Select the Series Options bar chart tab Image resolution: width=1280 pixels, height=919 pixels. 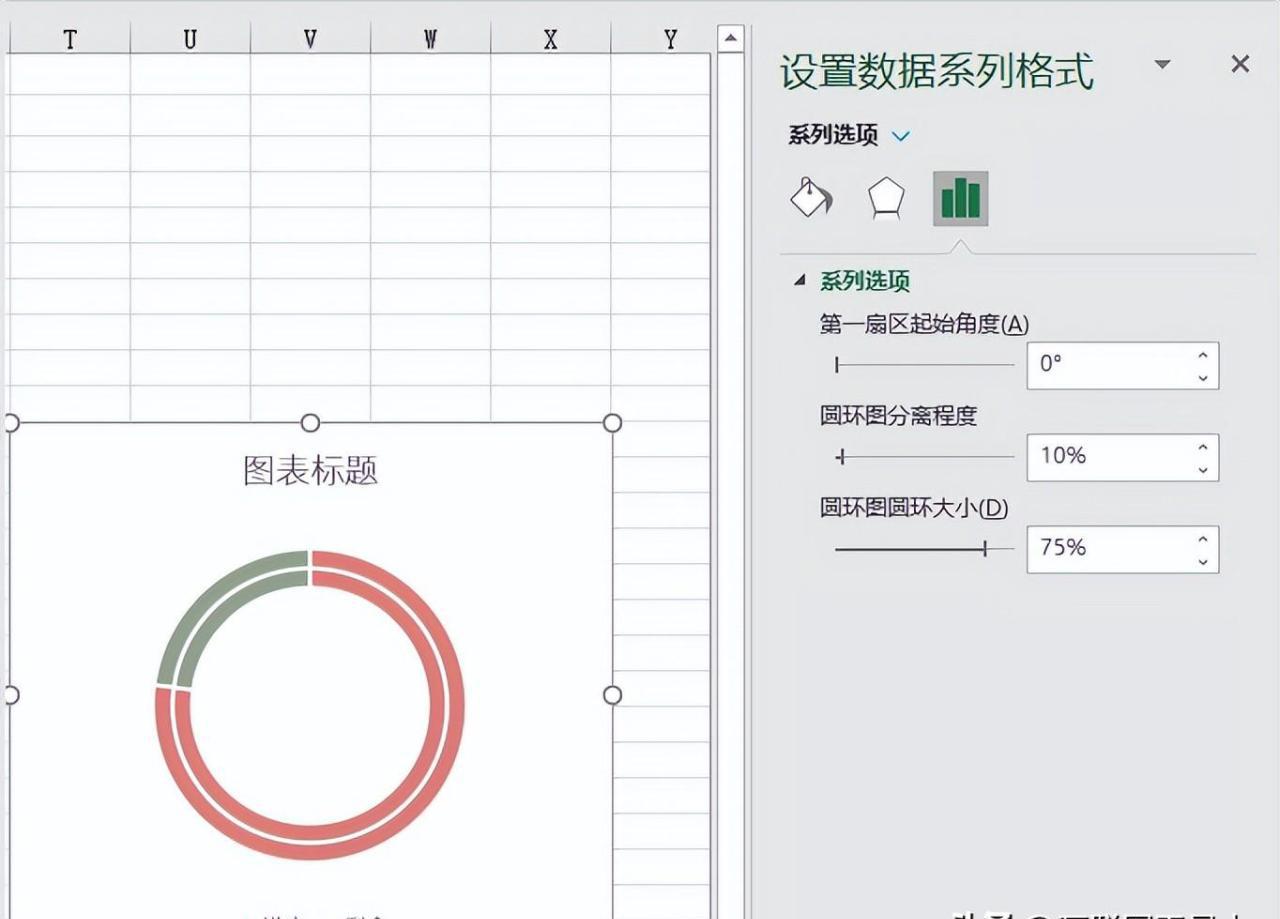click(960, 198)
